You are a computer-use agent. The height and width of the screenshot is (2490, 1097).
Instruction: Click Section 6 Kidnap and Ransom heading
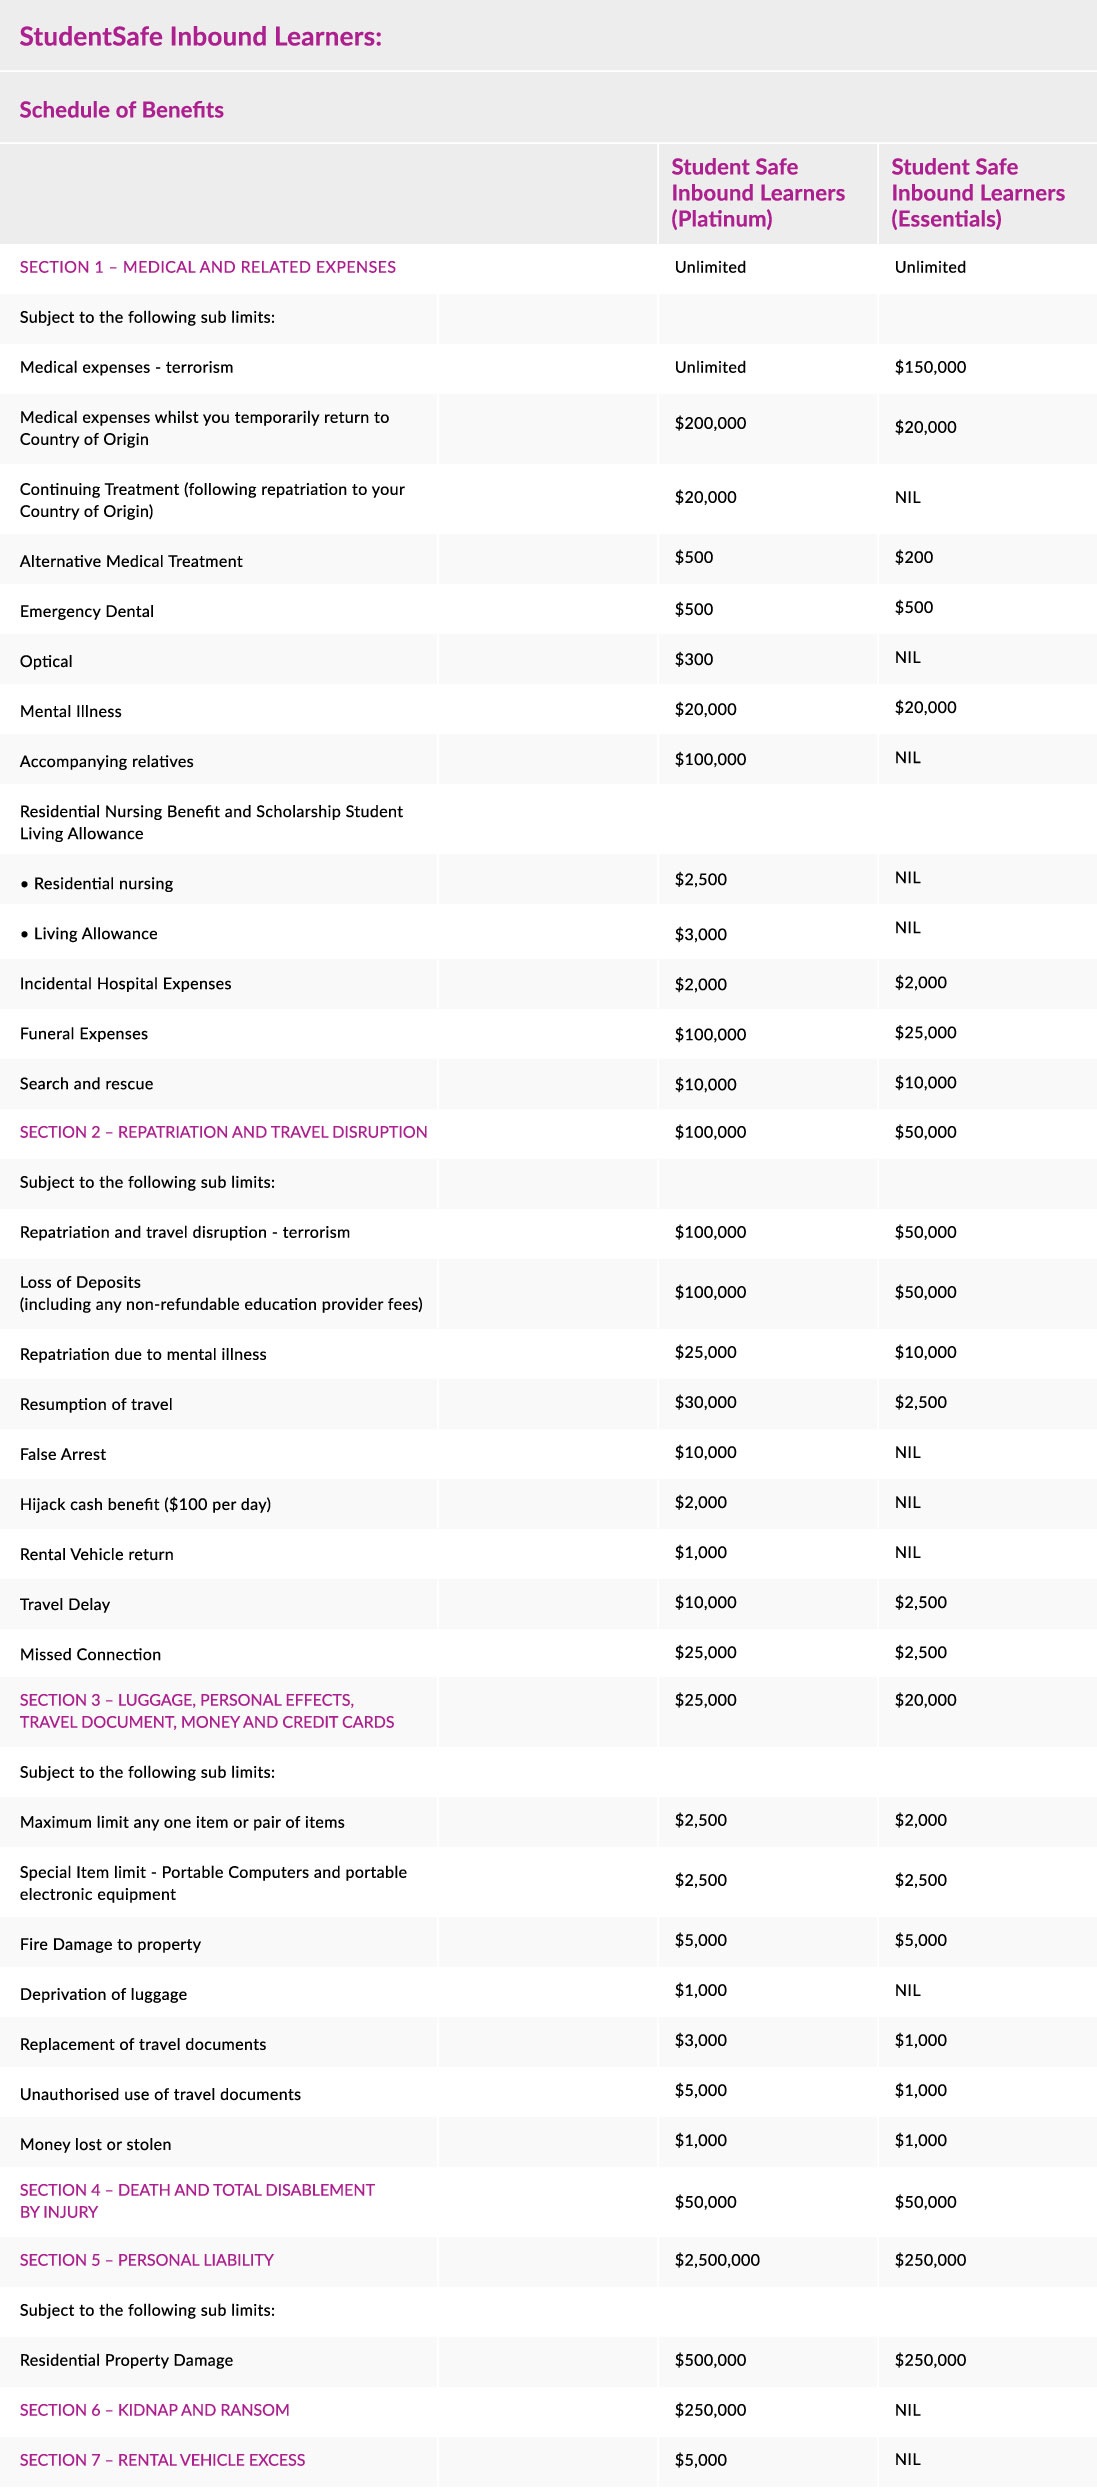(154, 2410)
